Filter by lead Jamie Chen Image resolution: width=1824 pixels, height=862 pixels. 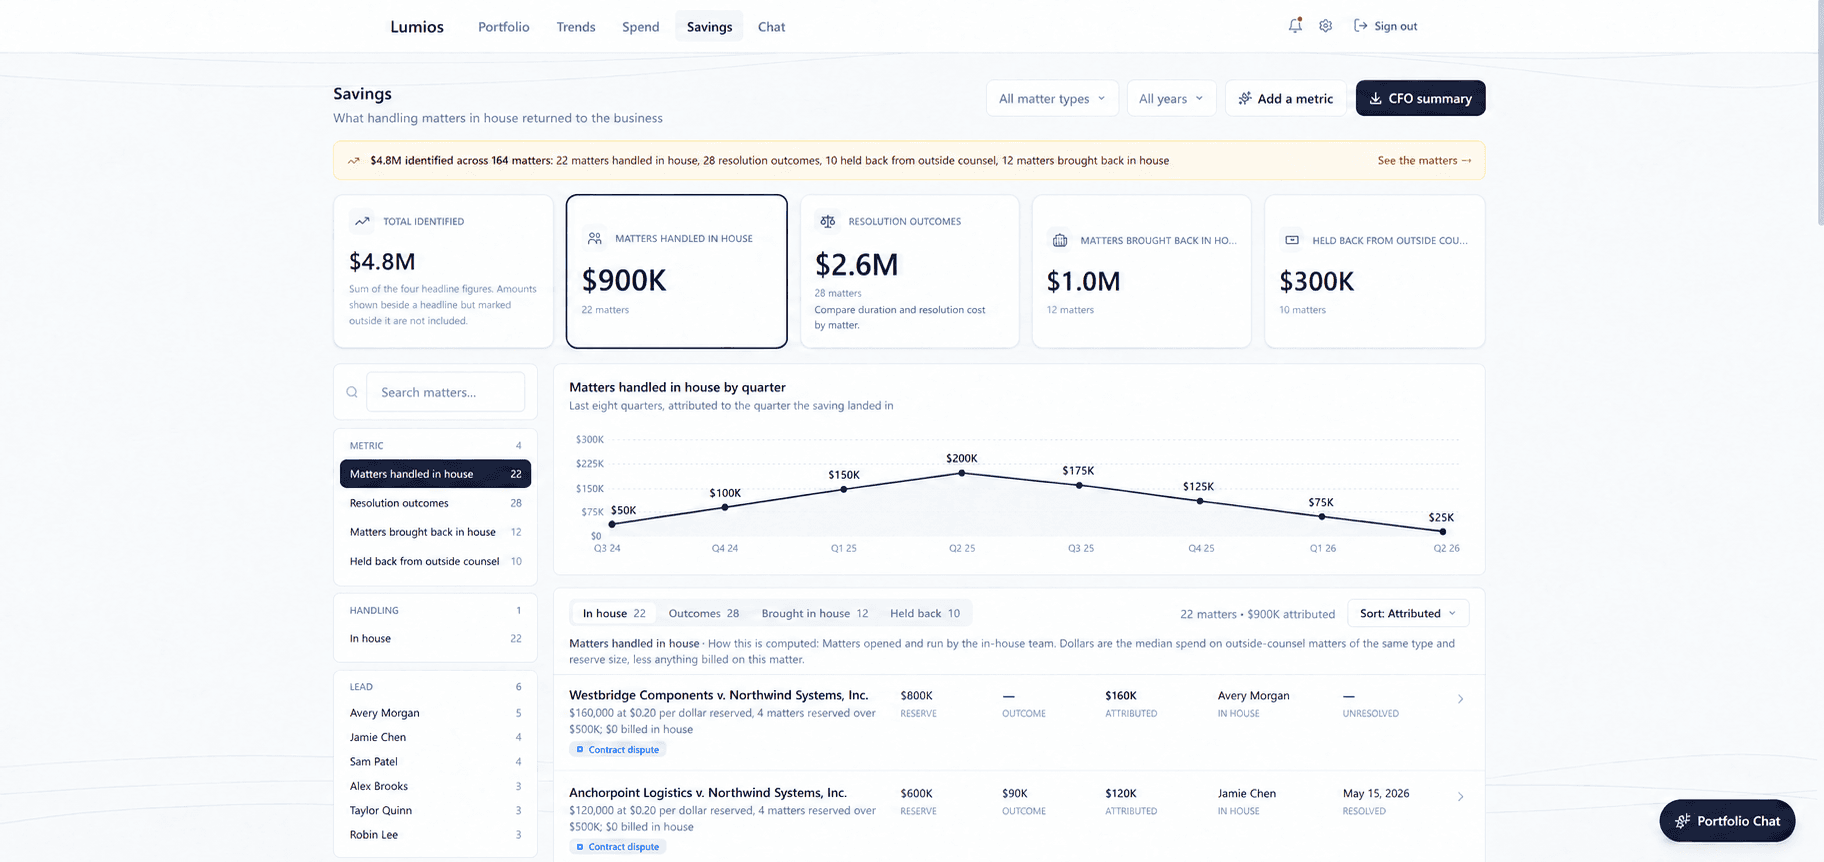click(435, 737)
